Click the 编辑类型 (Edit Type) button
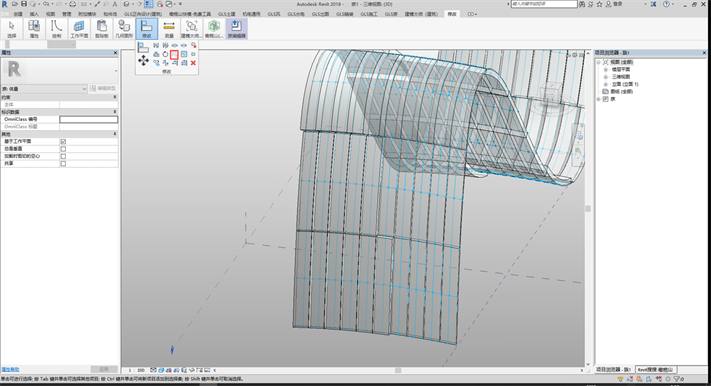The image size is (711, 386). pos(103,88)
